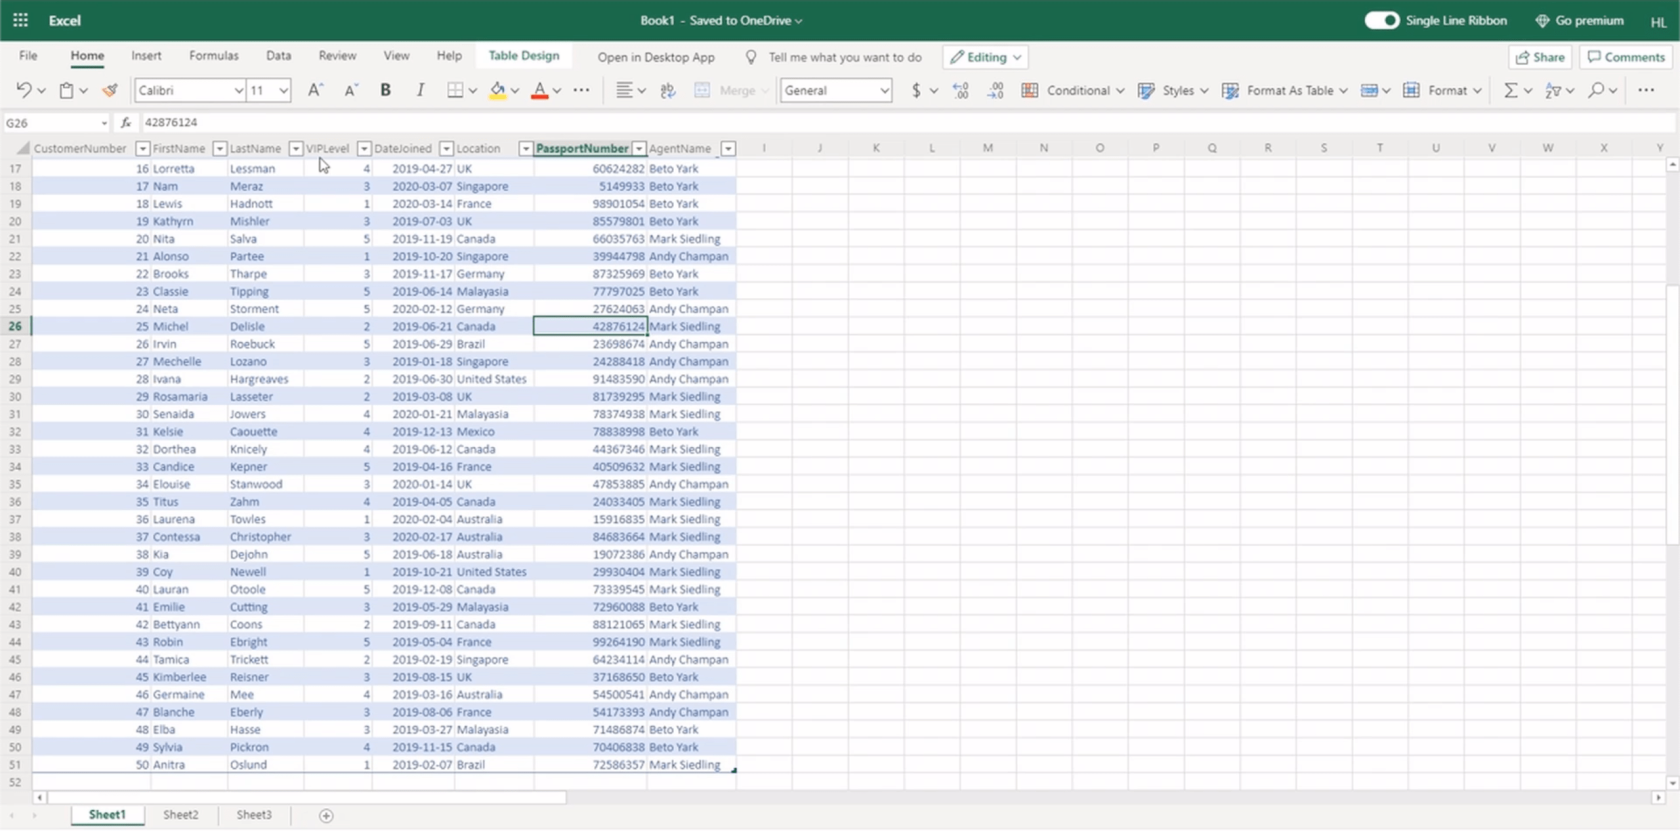Open the VIPLevel filter dropdown
This screenshot has width=1680, height=831.
pyautogui.click(x=364, y=148)
